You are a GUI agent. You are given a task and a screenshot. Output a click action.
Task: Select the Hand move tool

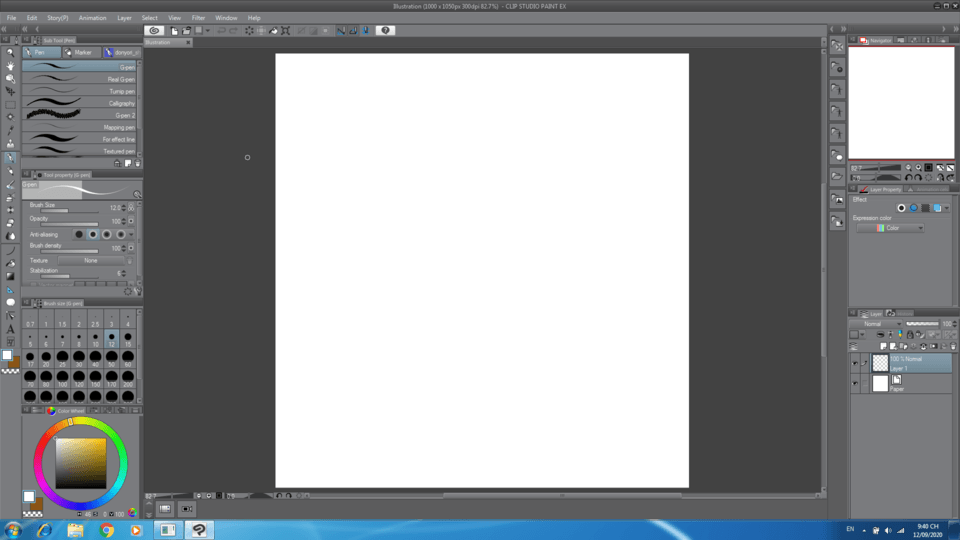10,66
